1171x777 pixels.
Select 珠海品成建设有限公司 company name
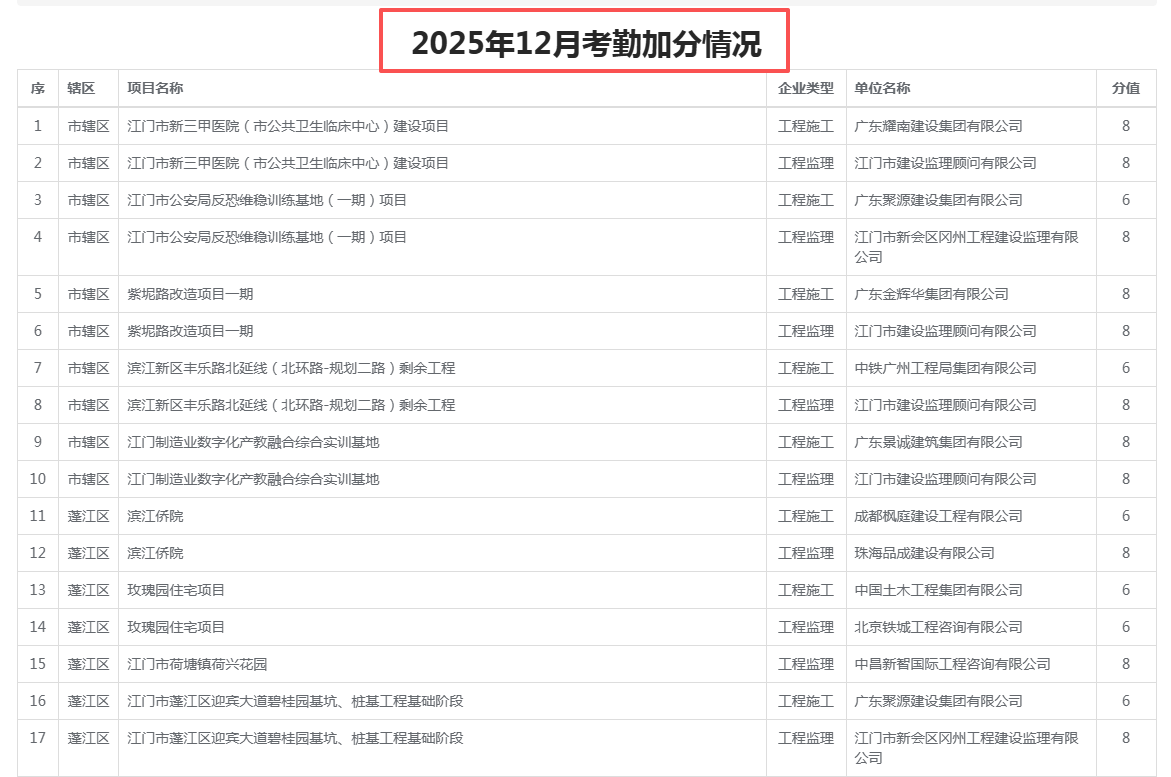[x=924, y=553]
